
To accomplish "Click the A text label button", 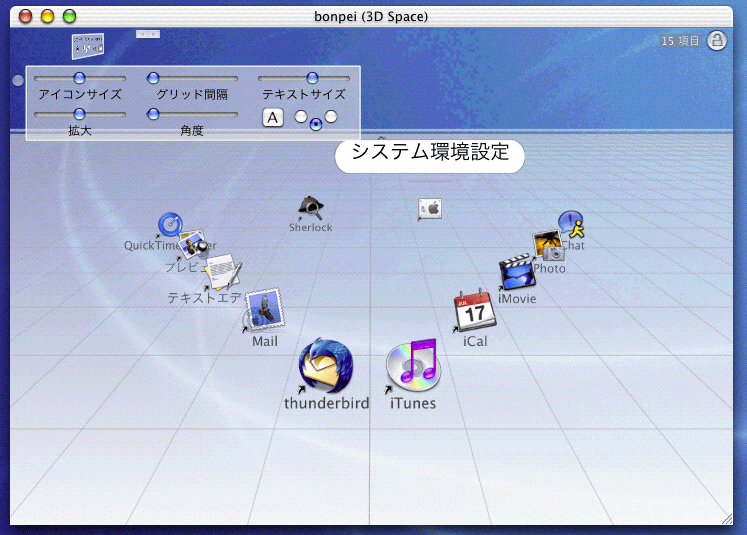I will coord(273,117).
